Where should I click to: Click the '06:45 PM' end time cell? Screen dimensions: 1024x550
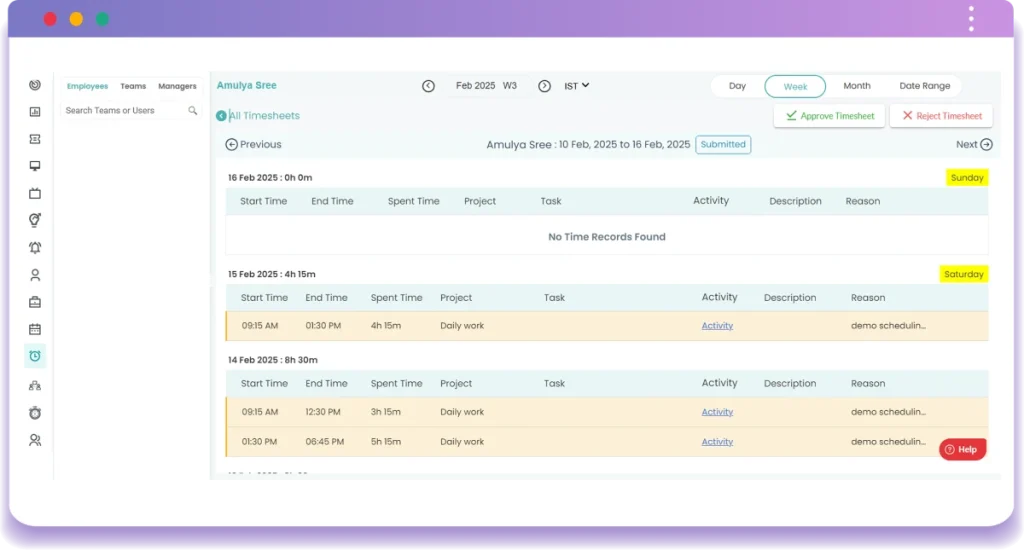tap(325, 442)
